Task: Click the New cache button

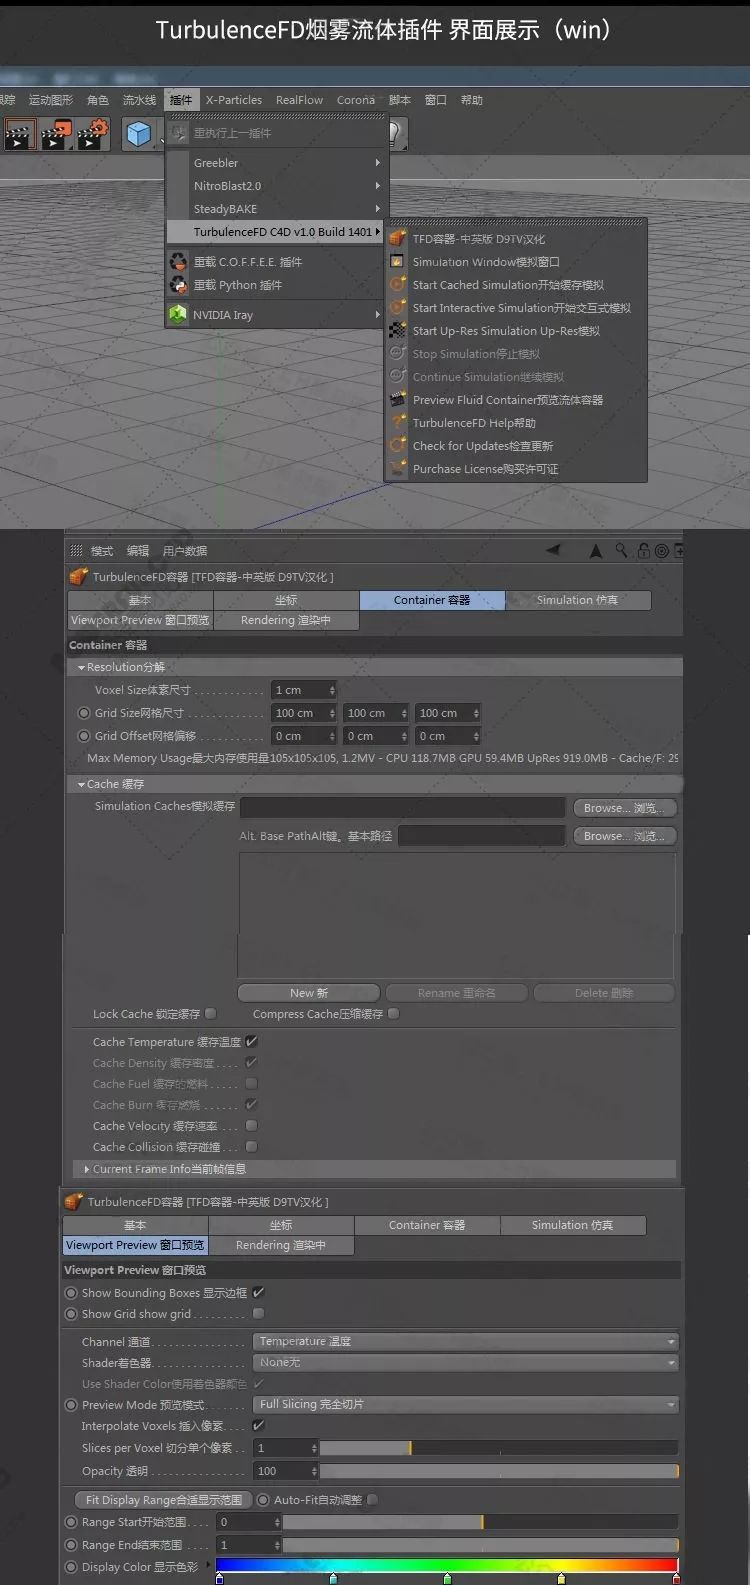Action: (x=308, y=993)
